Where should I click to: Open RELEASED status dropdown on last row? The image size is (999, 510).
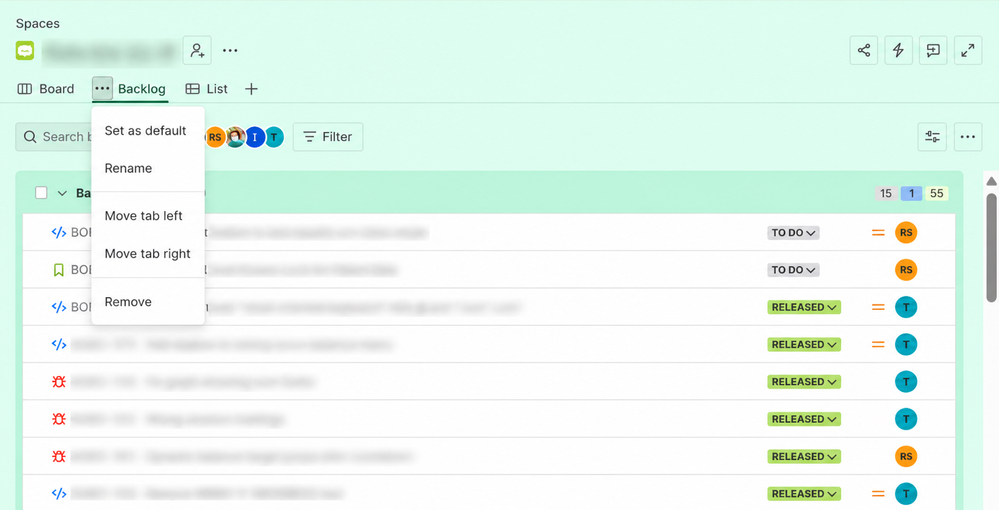click(804, 493)
